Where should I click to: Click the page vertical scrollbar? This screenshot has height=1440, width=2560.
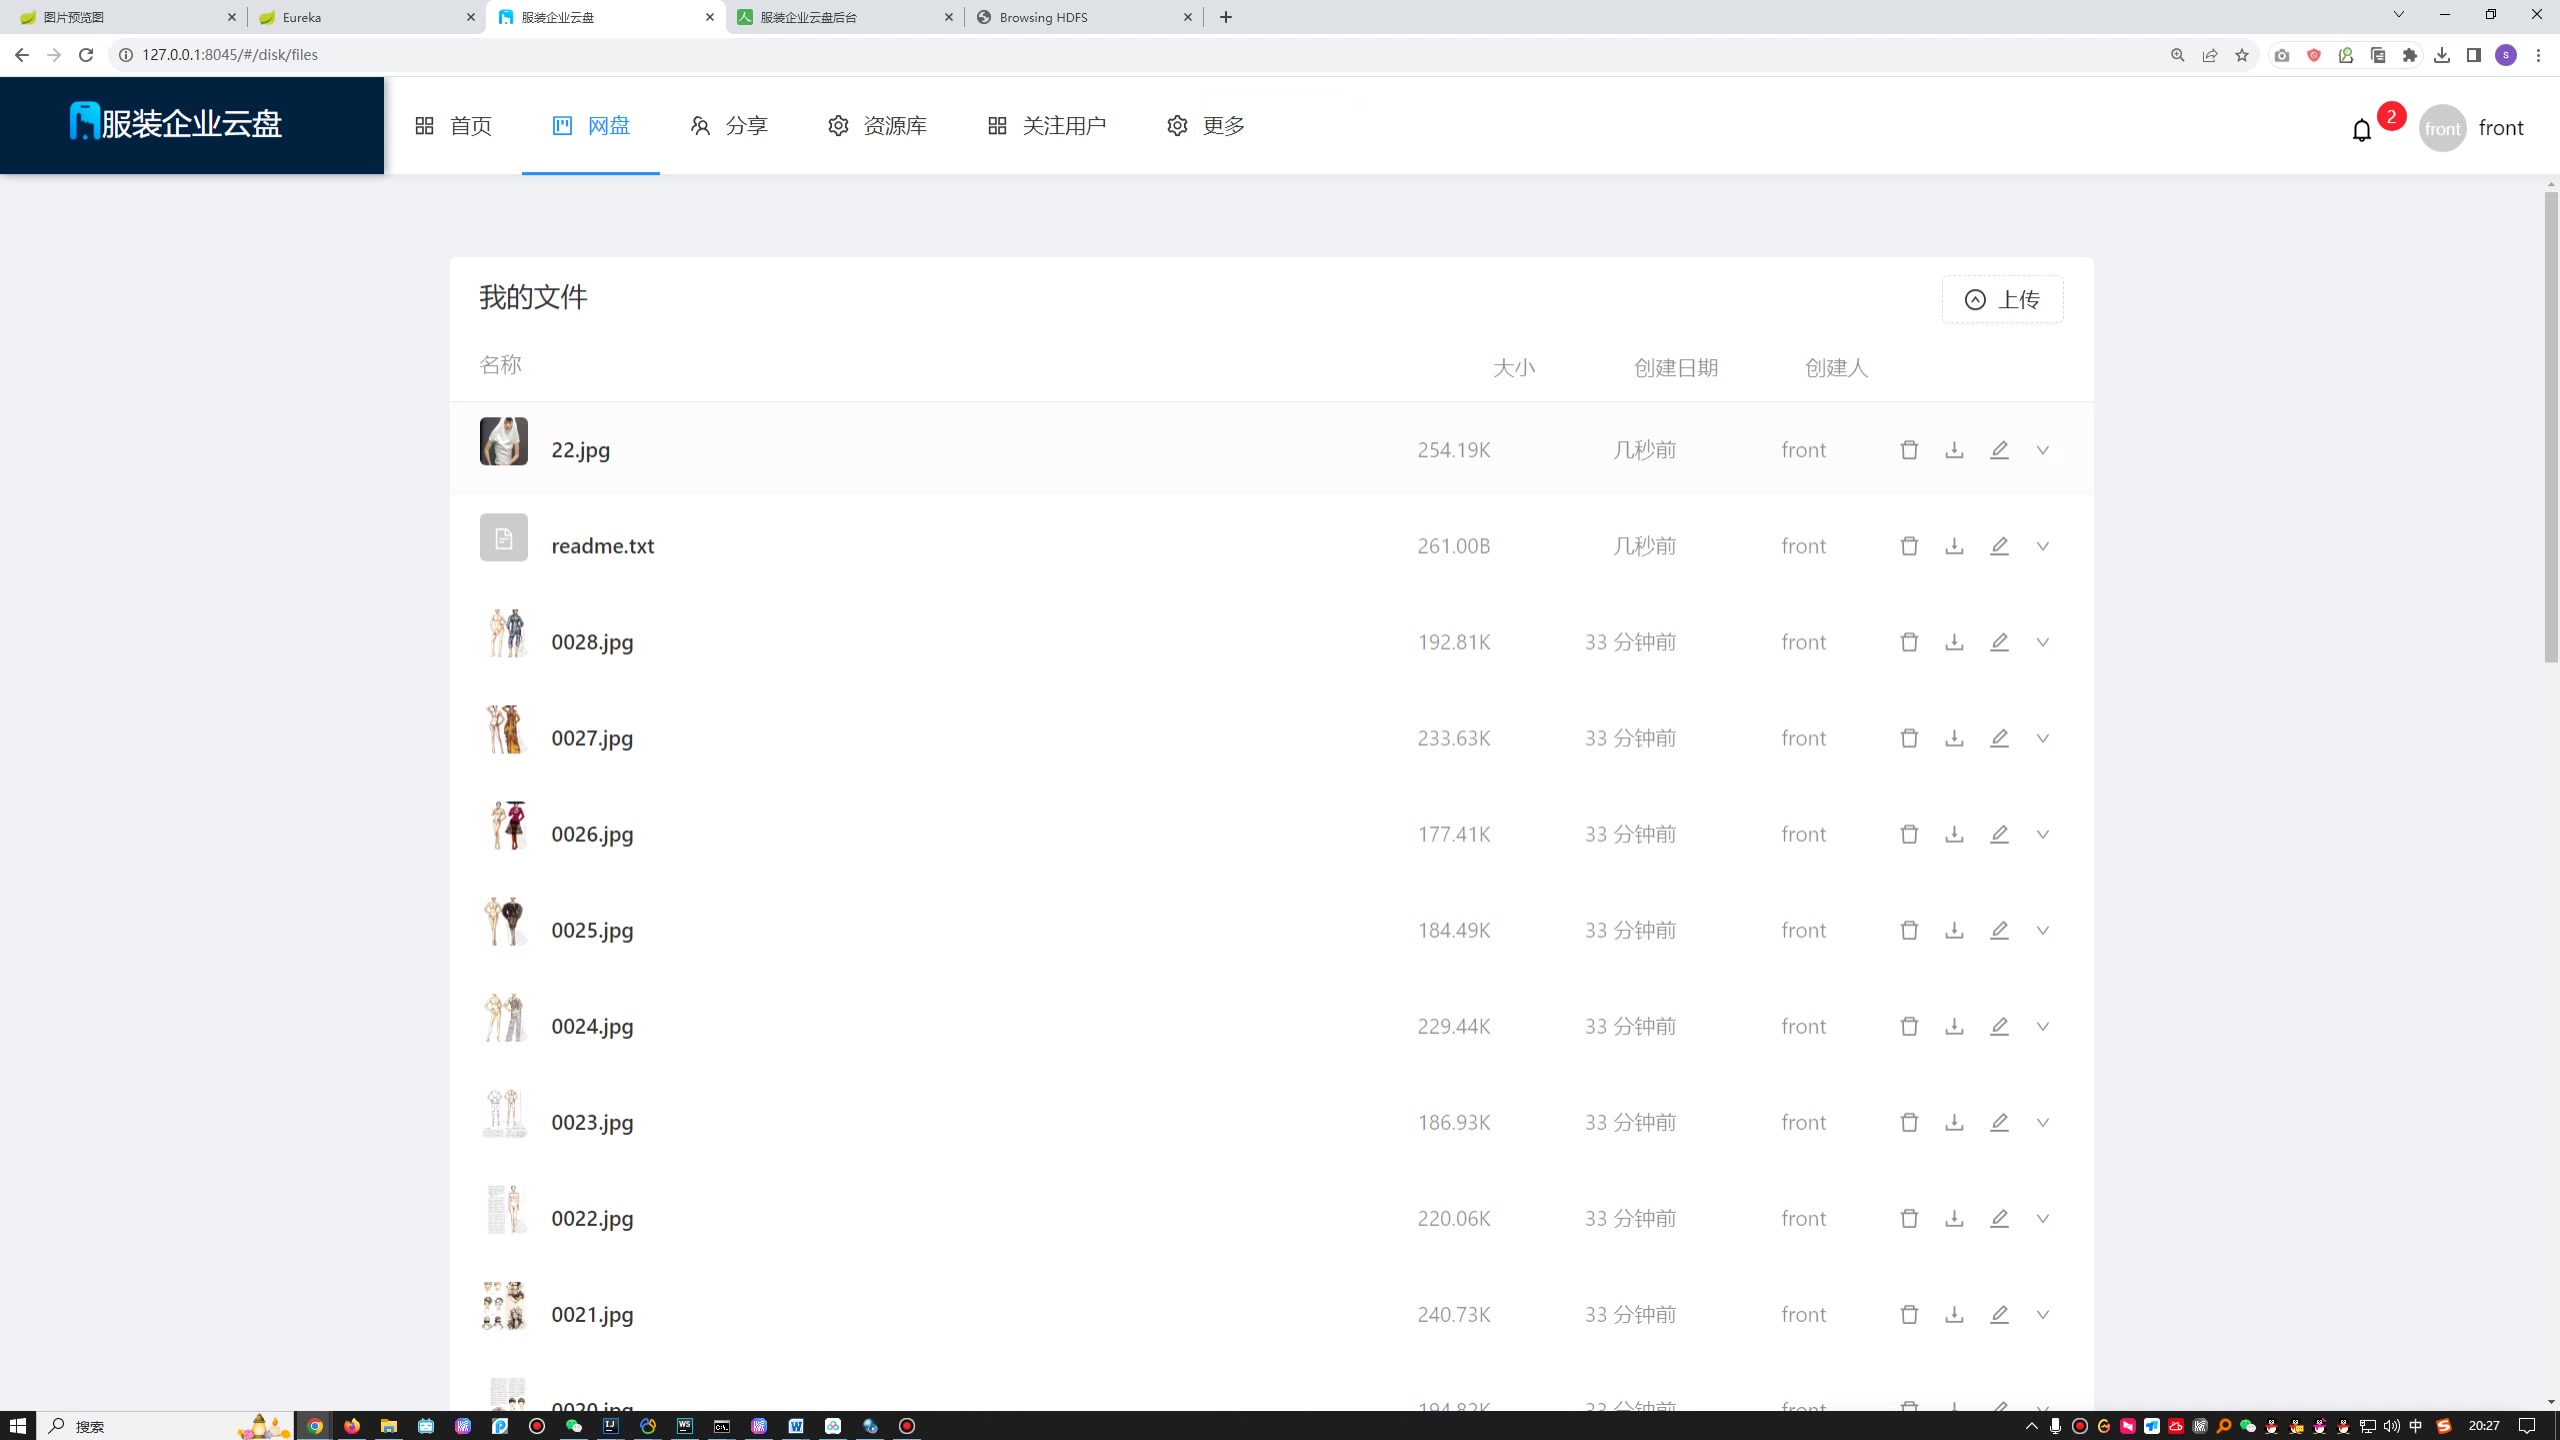pos(2551,427)
